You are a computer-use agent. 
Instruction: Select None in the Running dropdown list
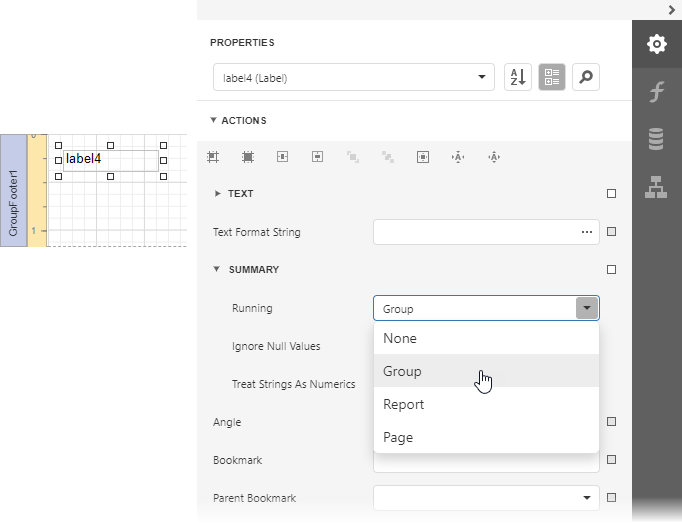click(x=400, y=338)
